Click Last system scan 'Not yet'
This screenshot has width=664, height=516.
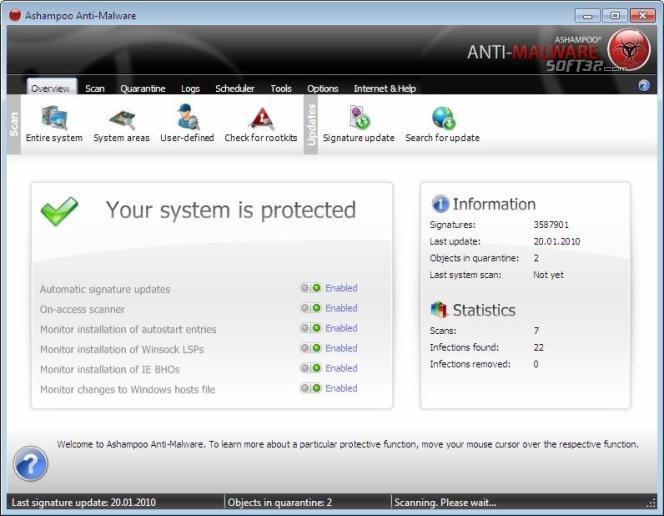point(548,275)
